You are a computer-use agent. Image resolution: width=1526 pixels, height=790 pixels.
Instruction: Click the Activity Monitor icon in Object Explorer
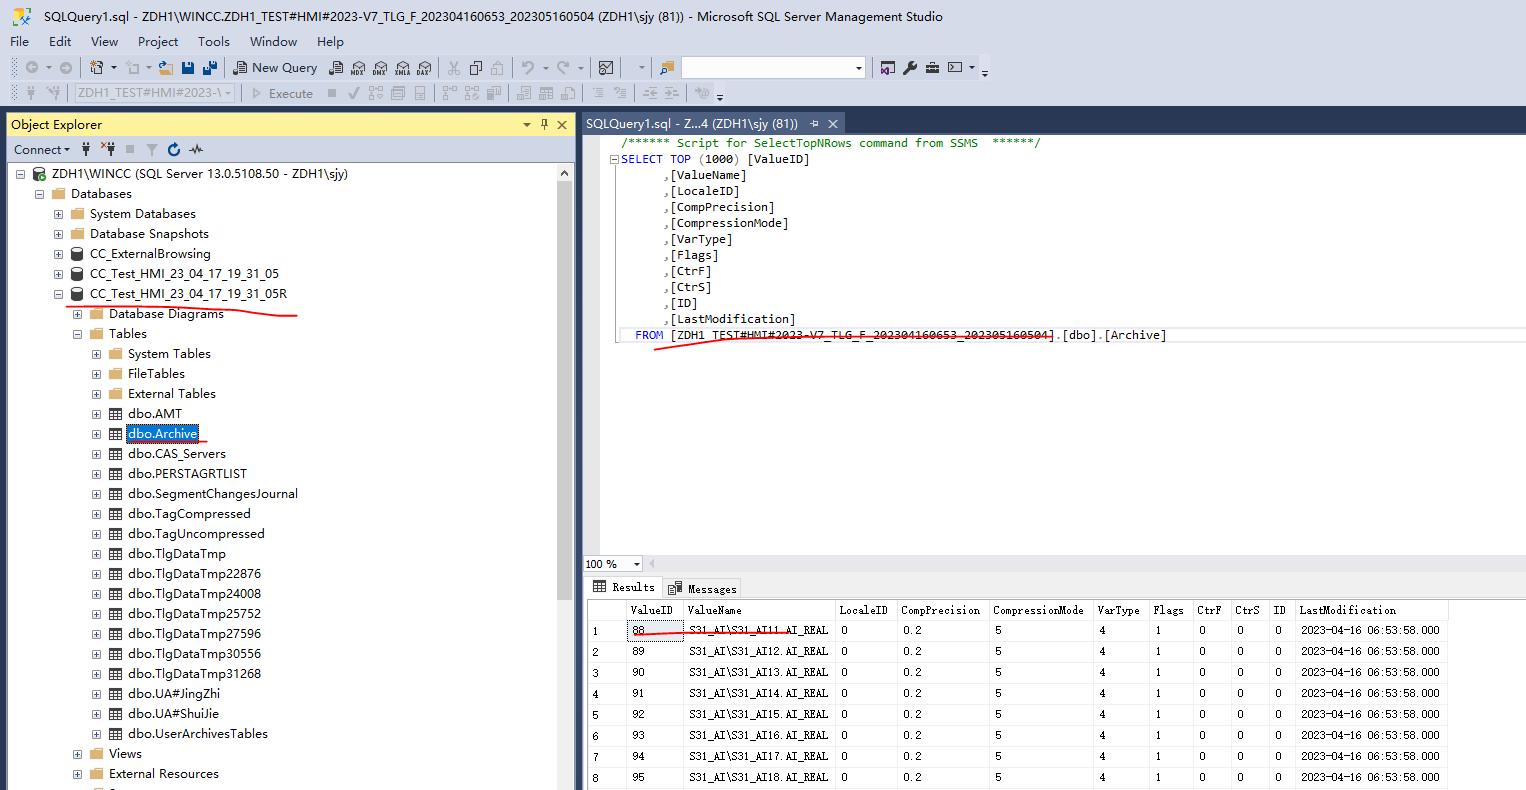pos(196,149)
